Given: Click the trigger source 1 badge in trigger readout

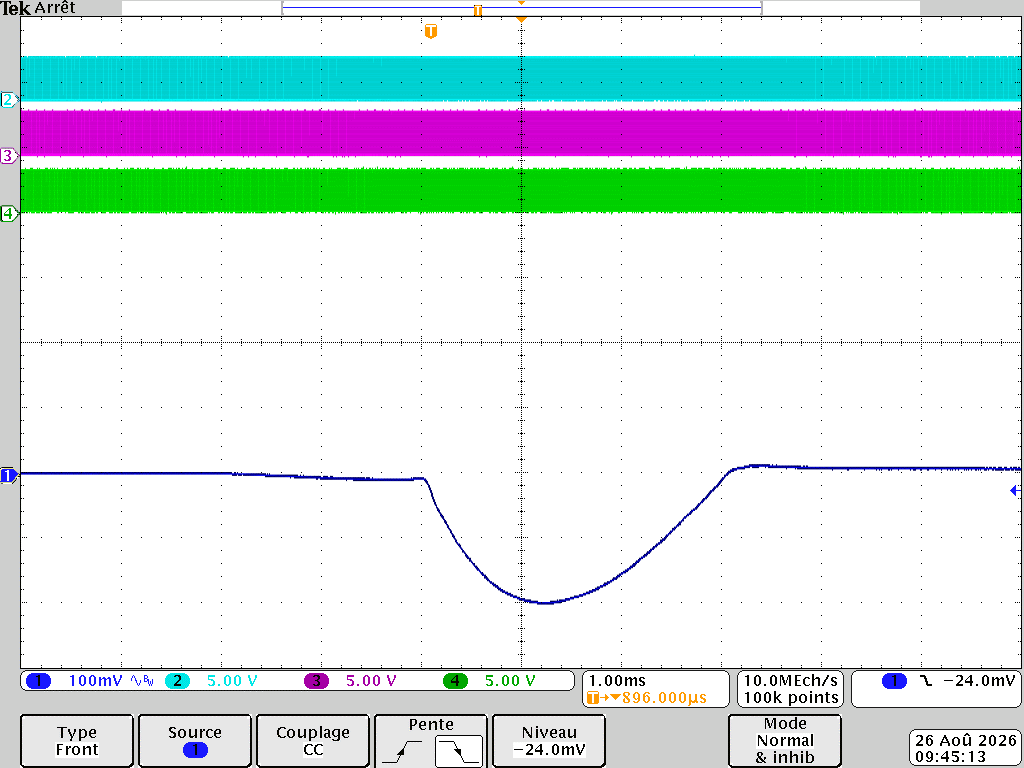Looking at the screenshot, I should [894, 681].
